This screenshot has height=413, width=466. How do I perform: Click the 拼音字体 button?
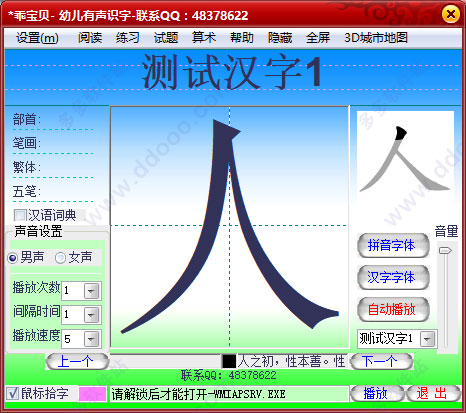(393, 246)
